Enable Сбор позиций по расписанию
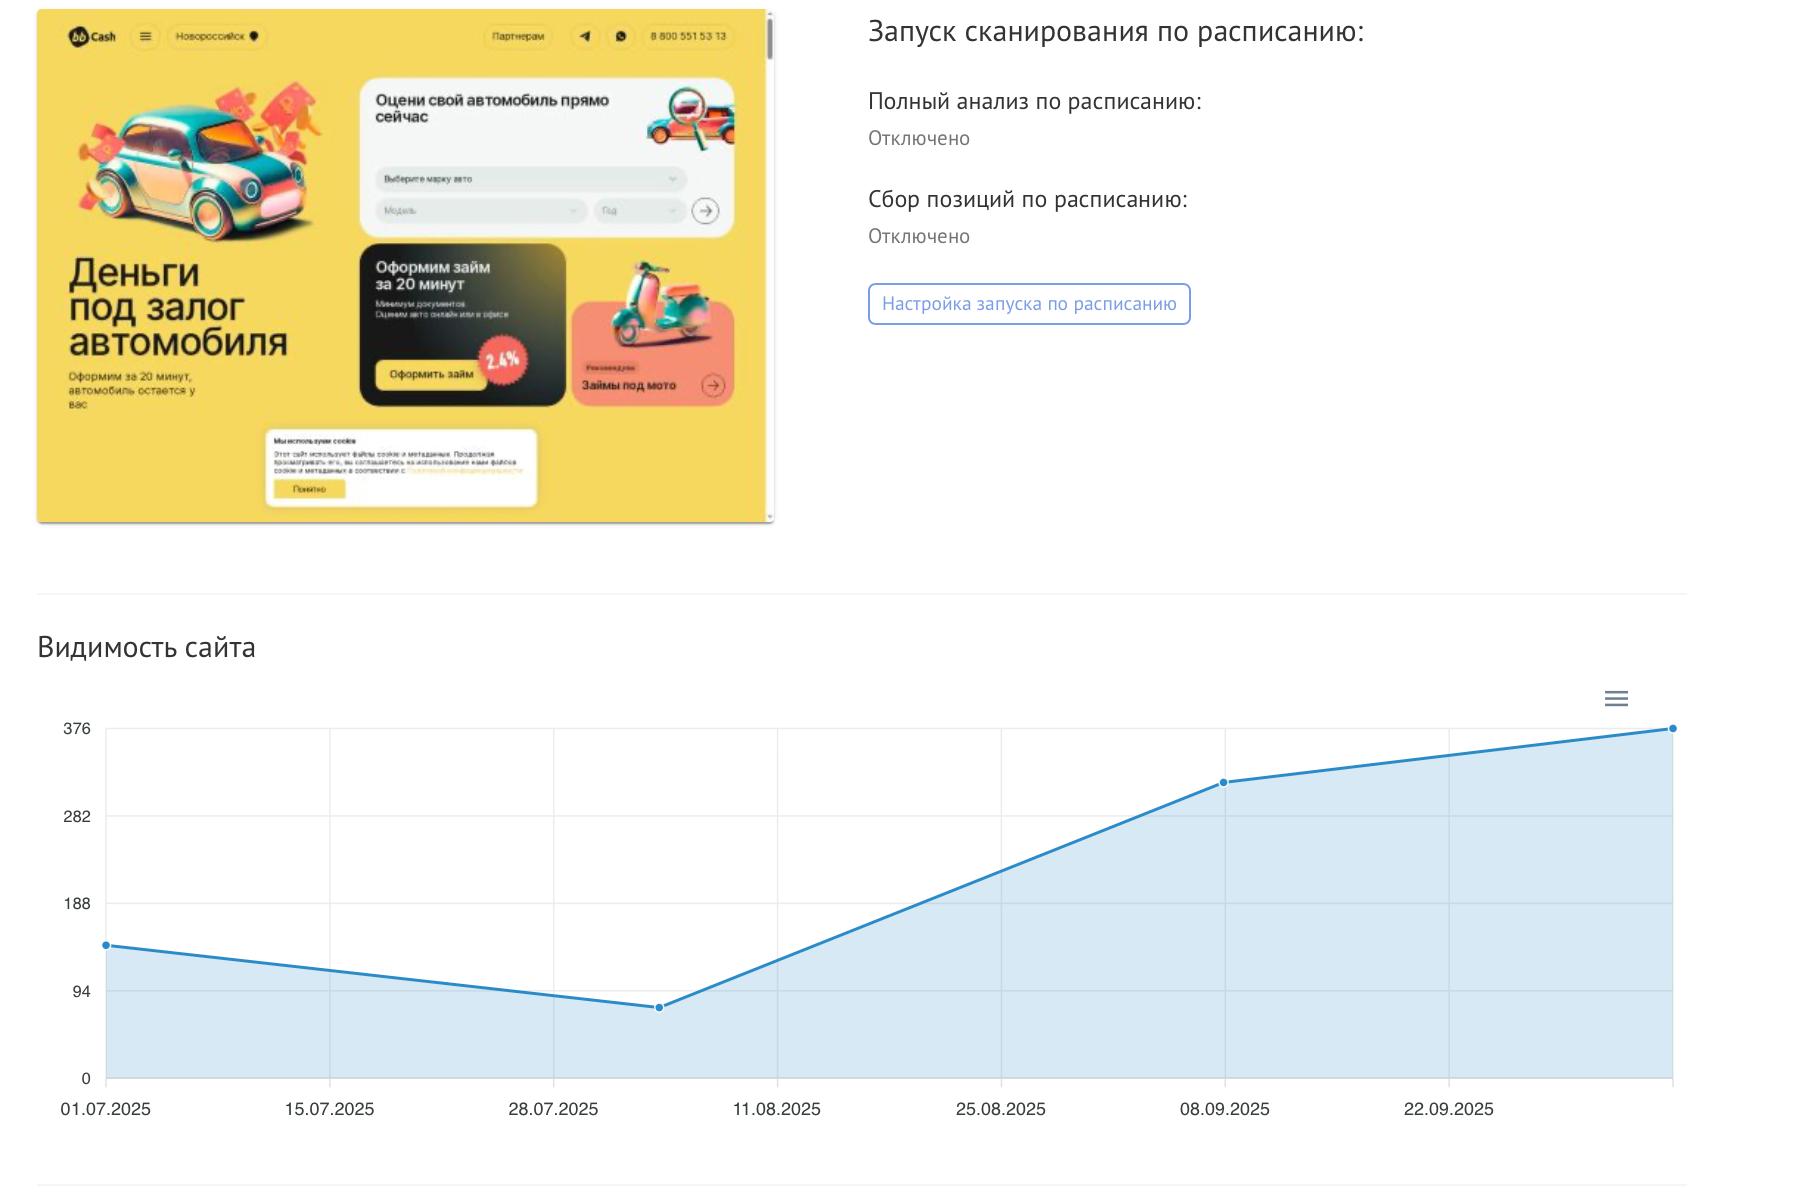This screenshot has width=1814, height=1194. [917, 236]
